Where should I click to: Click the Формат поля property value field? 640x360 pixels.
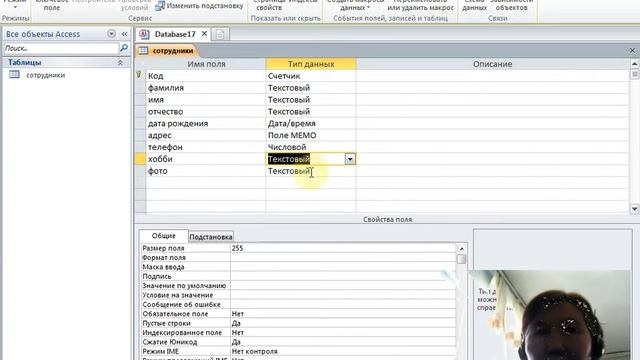(343, 258)
